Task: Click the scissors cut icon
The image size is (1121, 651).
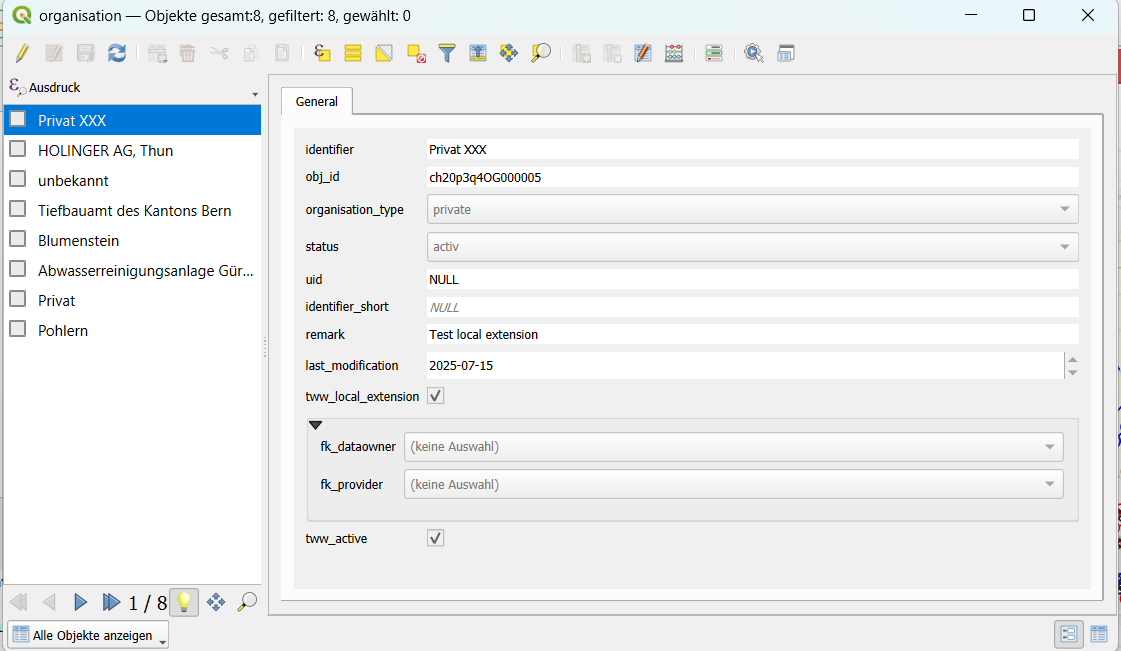Action: (x=219, y=53)
